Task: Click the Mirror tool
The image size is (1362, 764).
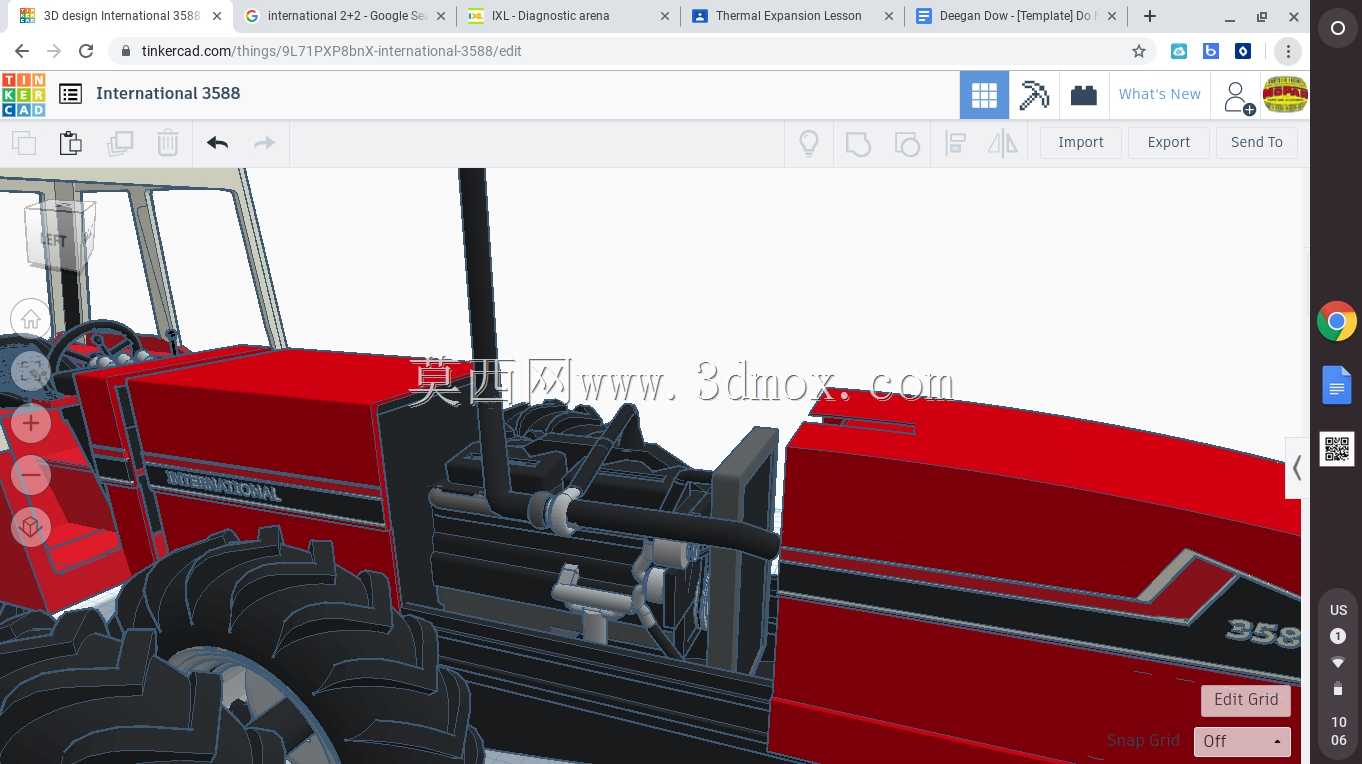Action: 1002,143
